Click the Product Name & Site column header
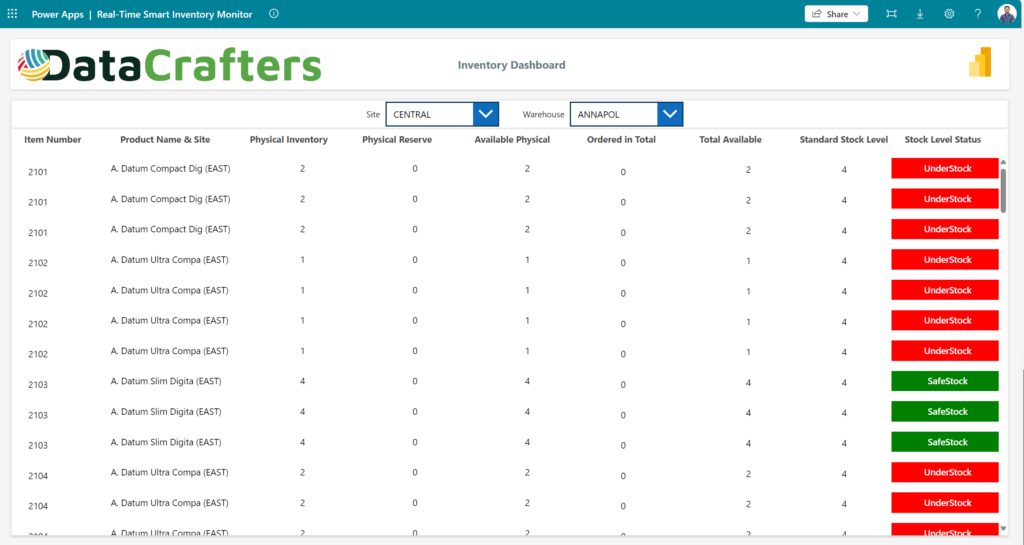This screenshot has height=545, width=1024. pyautogui.click(x=165, y=140)
